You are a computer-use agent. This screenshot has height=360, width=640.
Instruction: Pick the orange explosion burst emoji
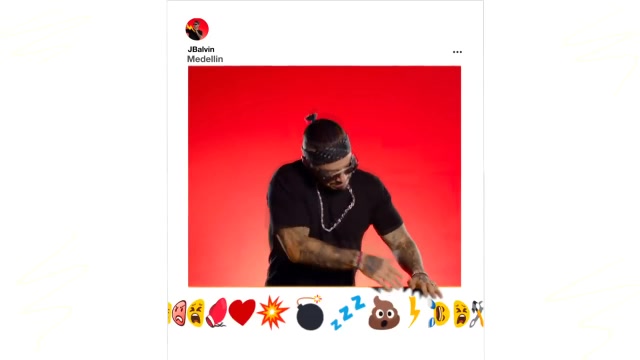click(x=273, y=313)
